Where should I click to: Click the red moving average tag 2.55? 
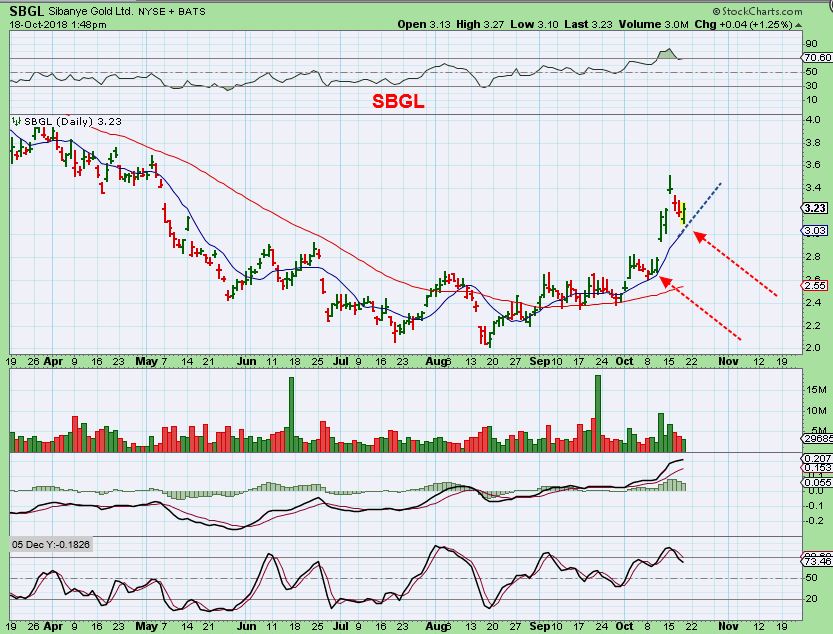tap(814, 285)
